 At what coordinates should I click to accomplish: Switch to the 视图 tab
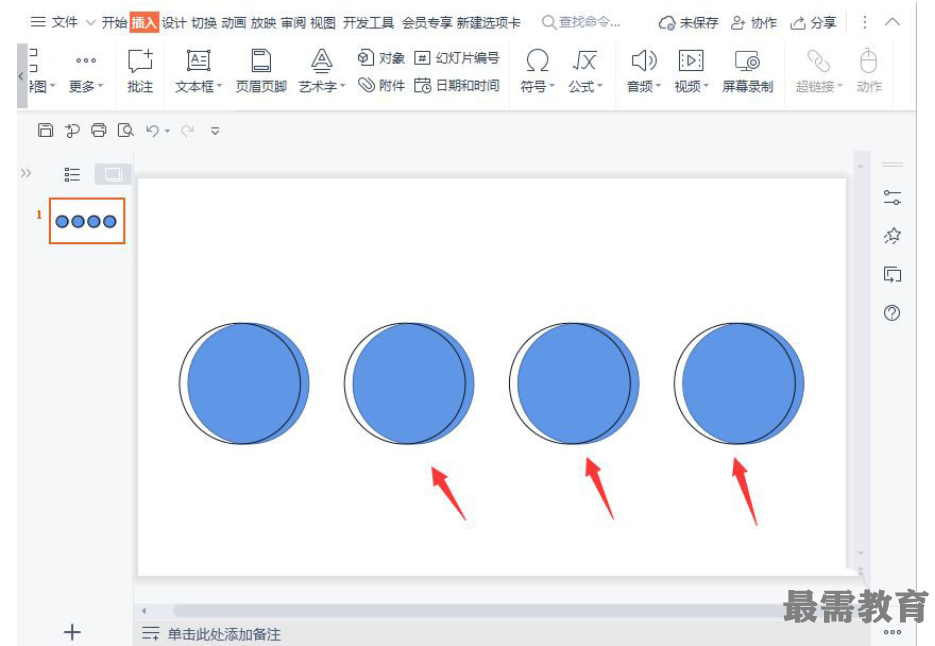[x=323, y=23]
